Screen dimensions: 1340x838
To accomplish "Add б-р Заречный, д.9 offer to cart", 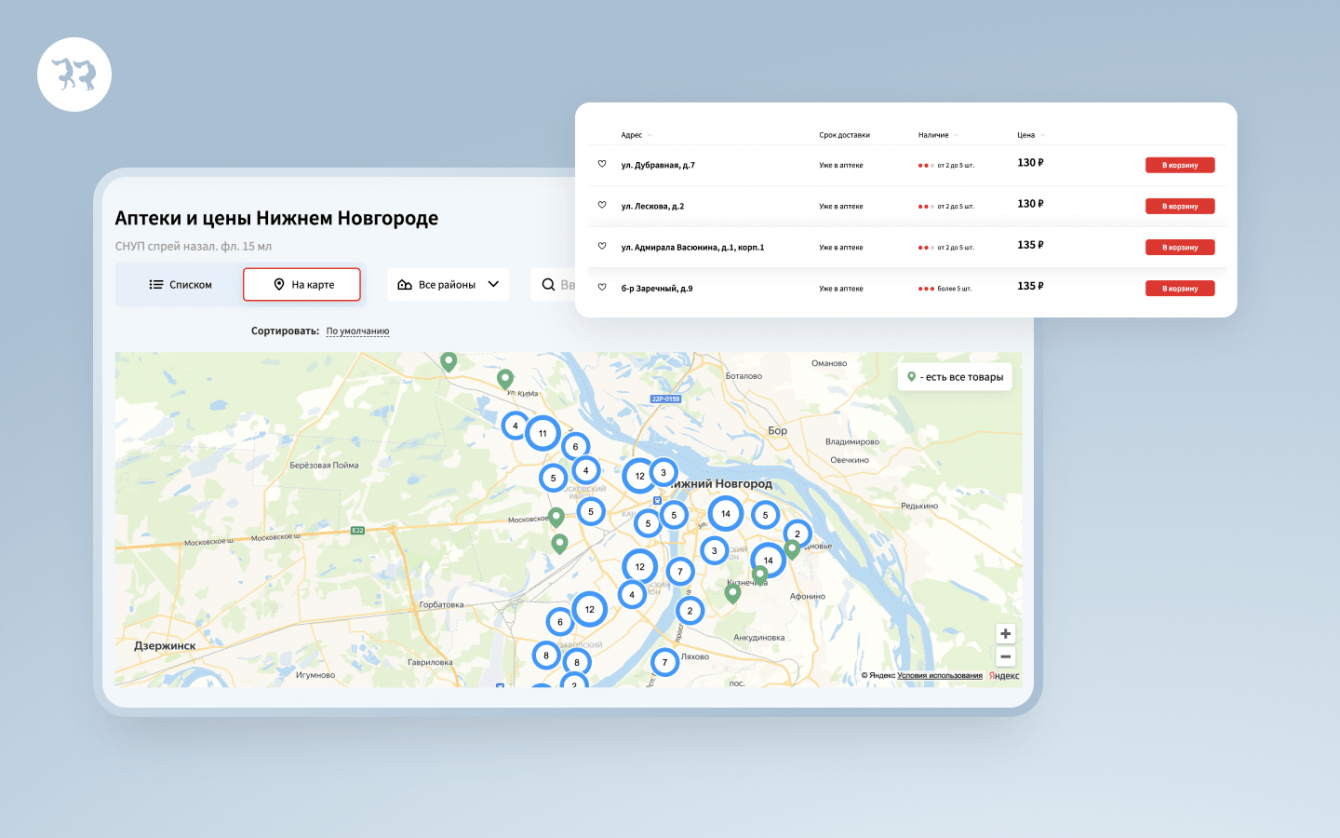I will point(1180,288).
